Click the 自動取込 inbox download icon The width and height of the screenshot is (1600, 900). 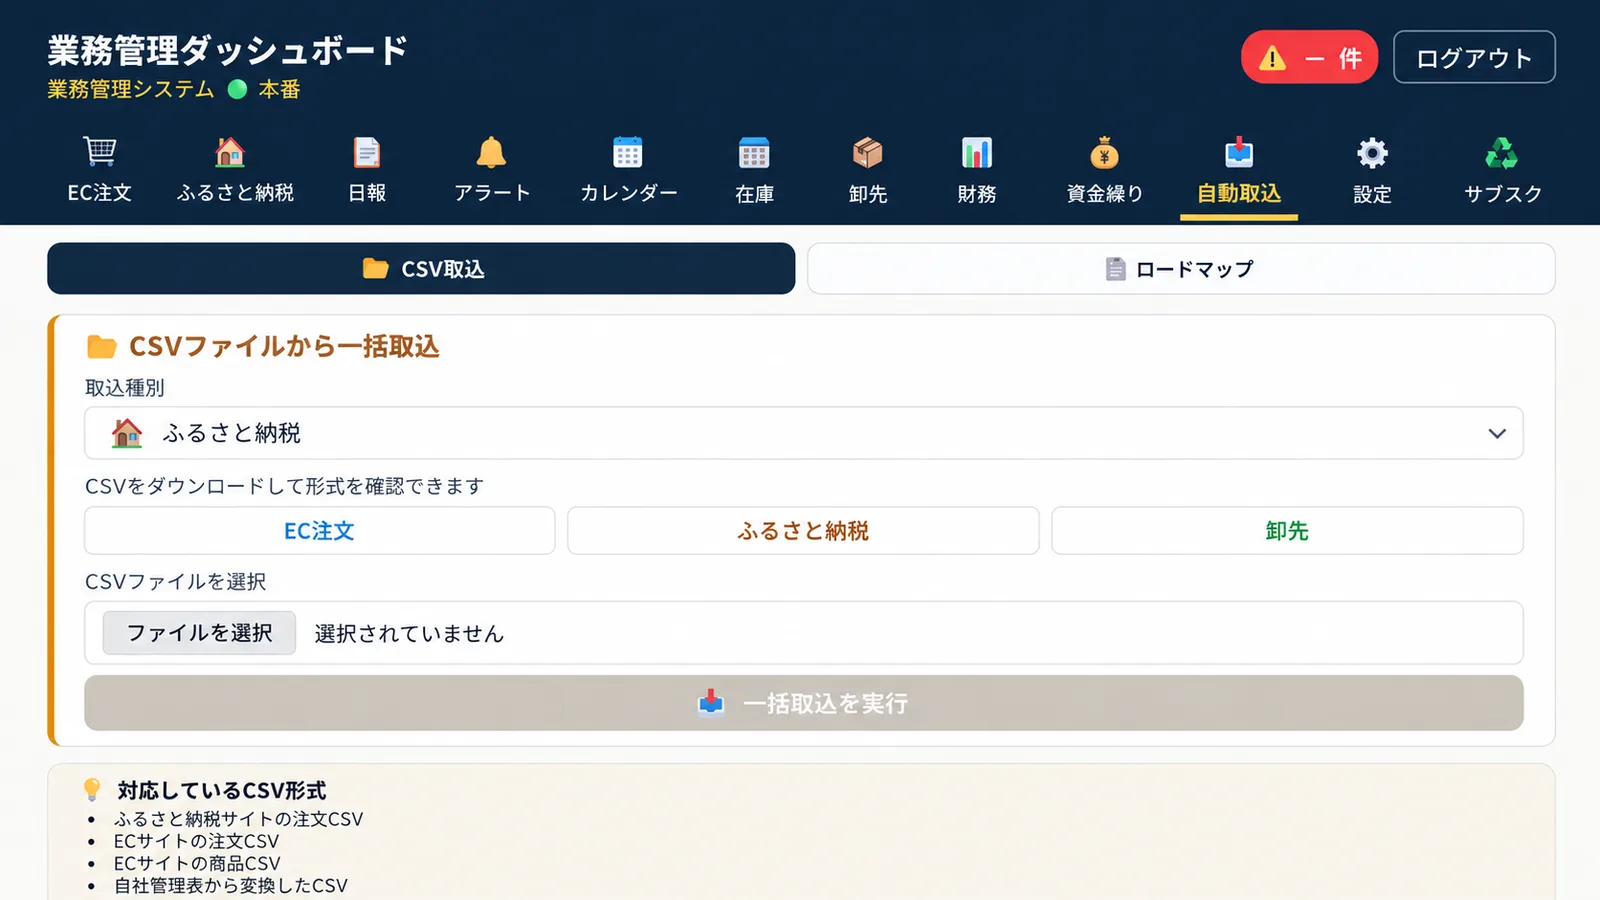1239,152
